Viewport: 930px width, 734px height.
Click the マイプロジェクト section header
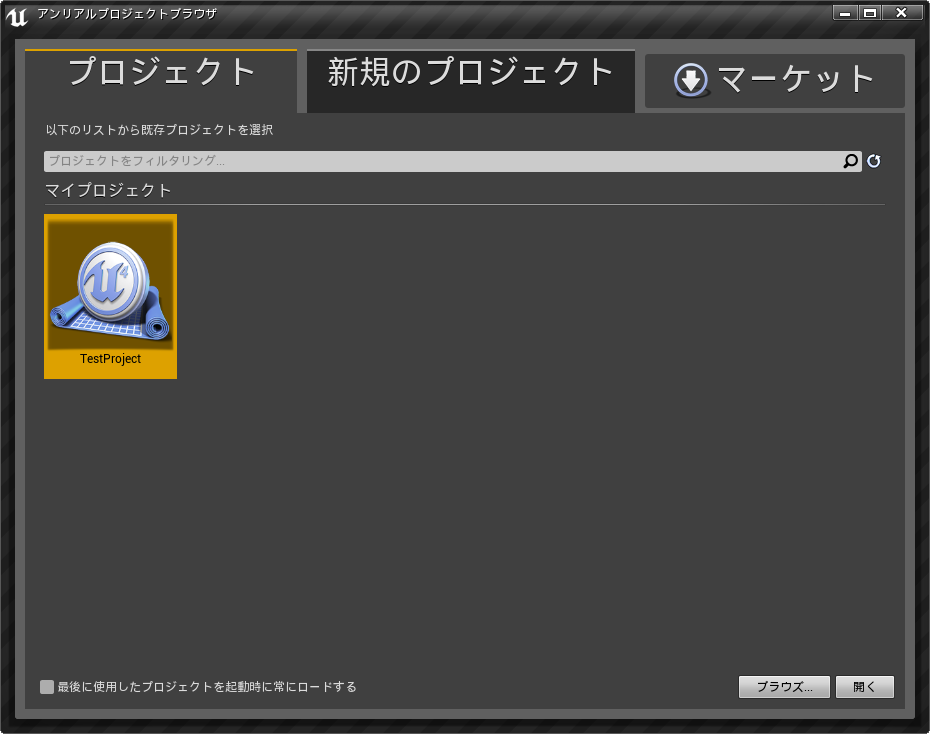pyautogui.click(x=106, y=190)
